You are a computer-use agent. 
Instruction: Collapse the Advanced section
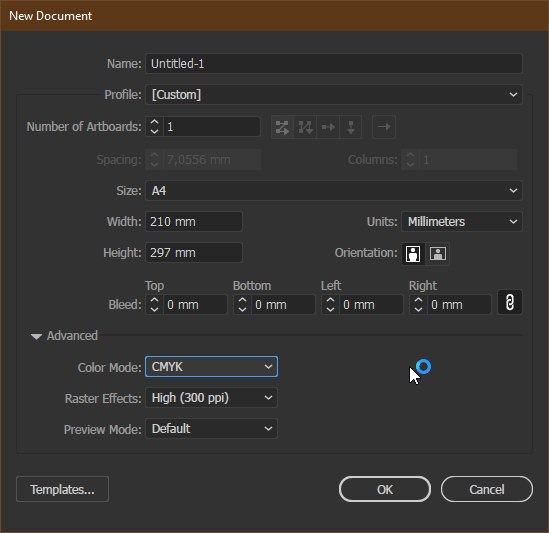[x=36, y=336]
